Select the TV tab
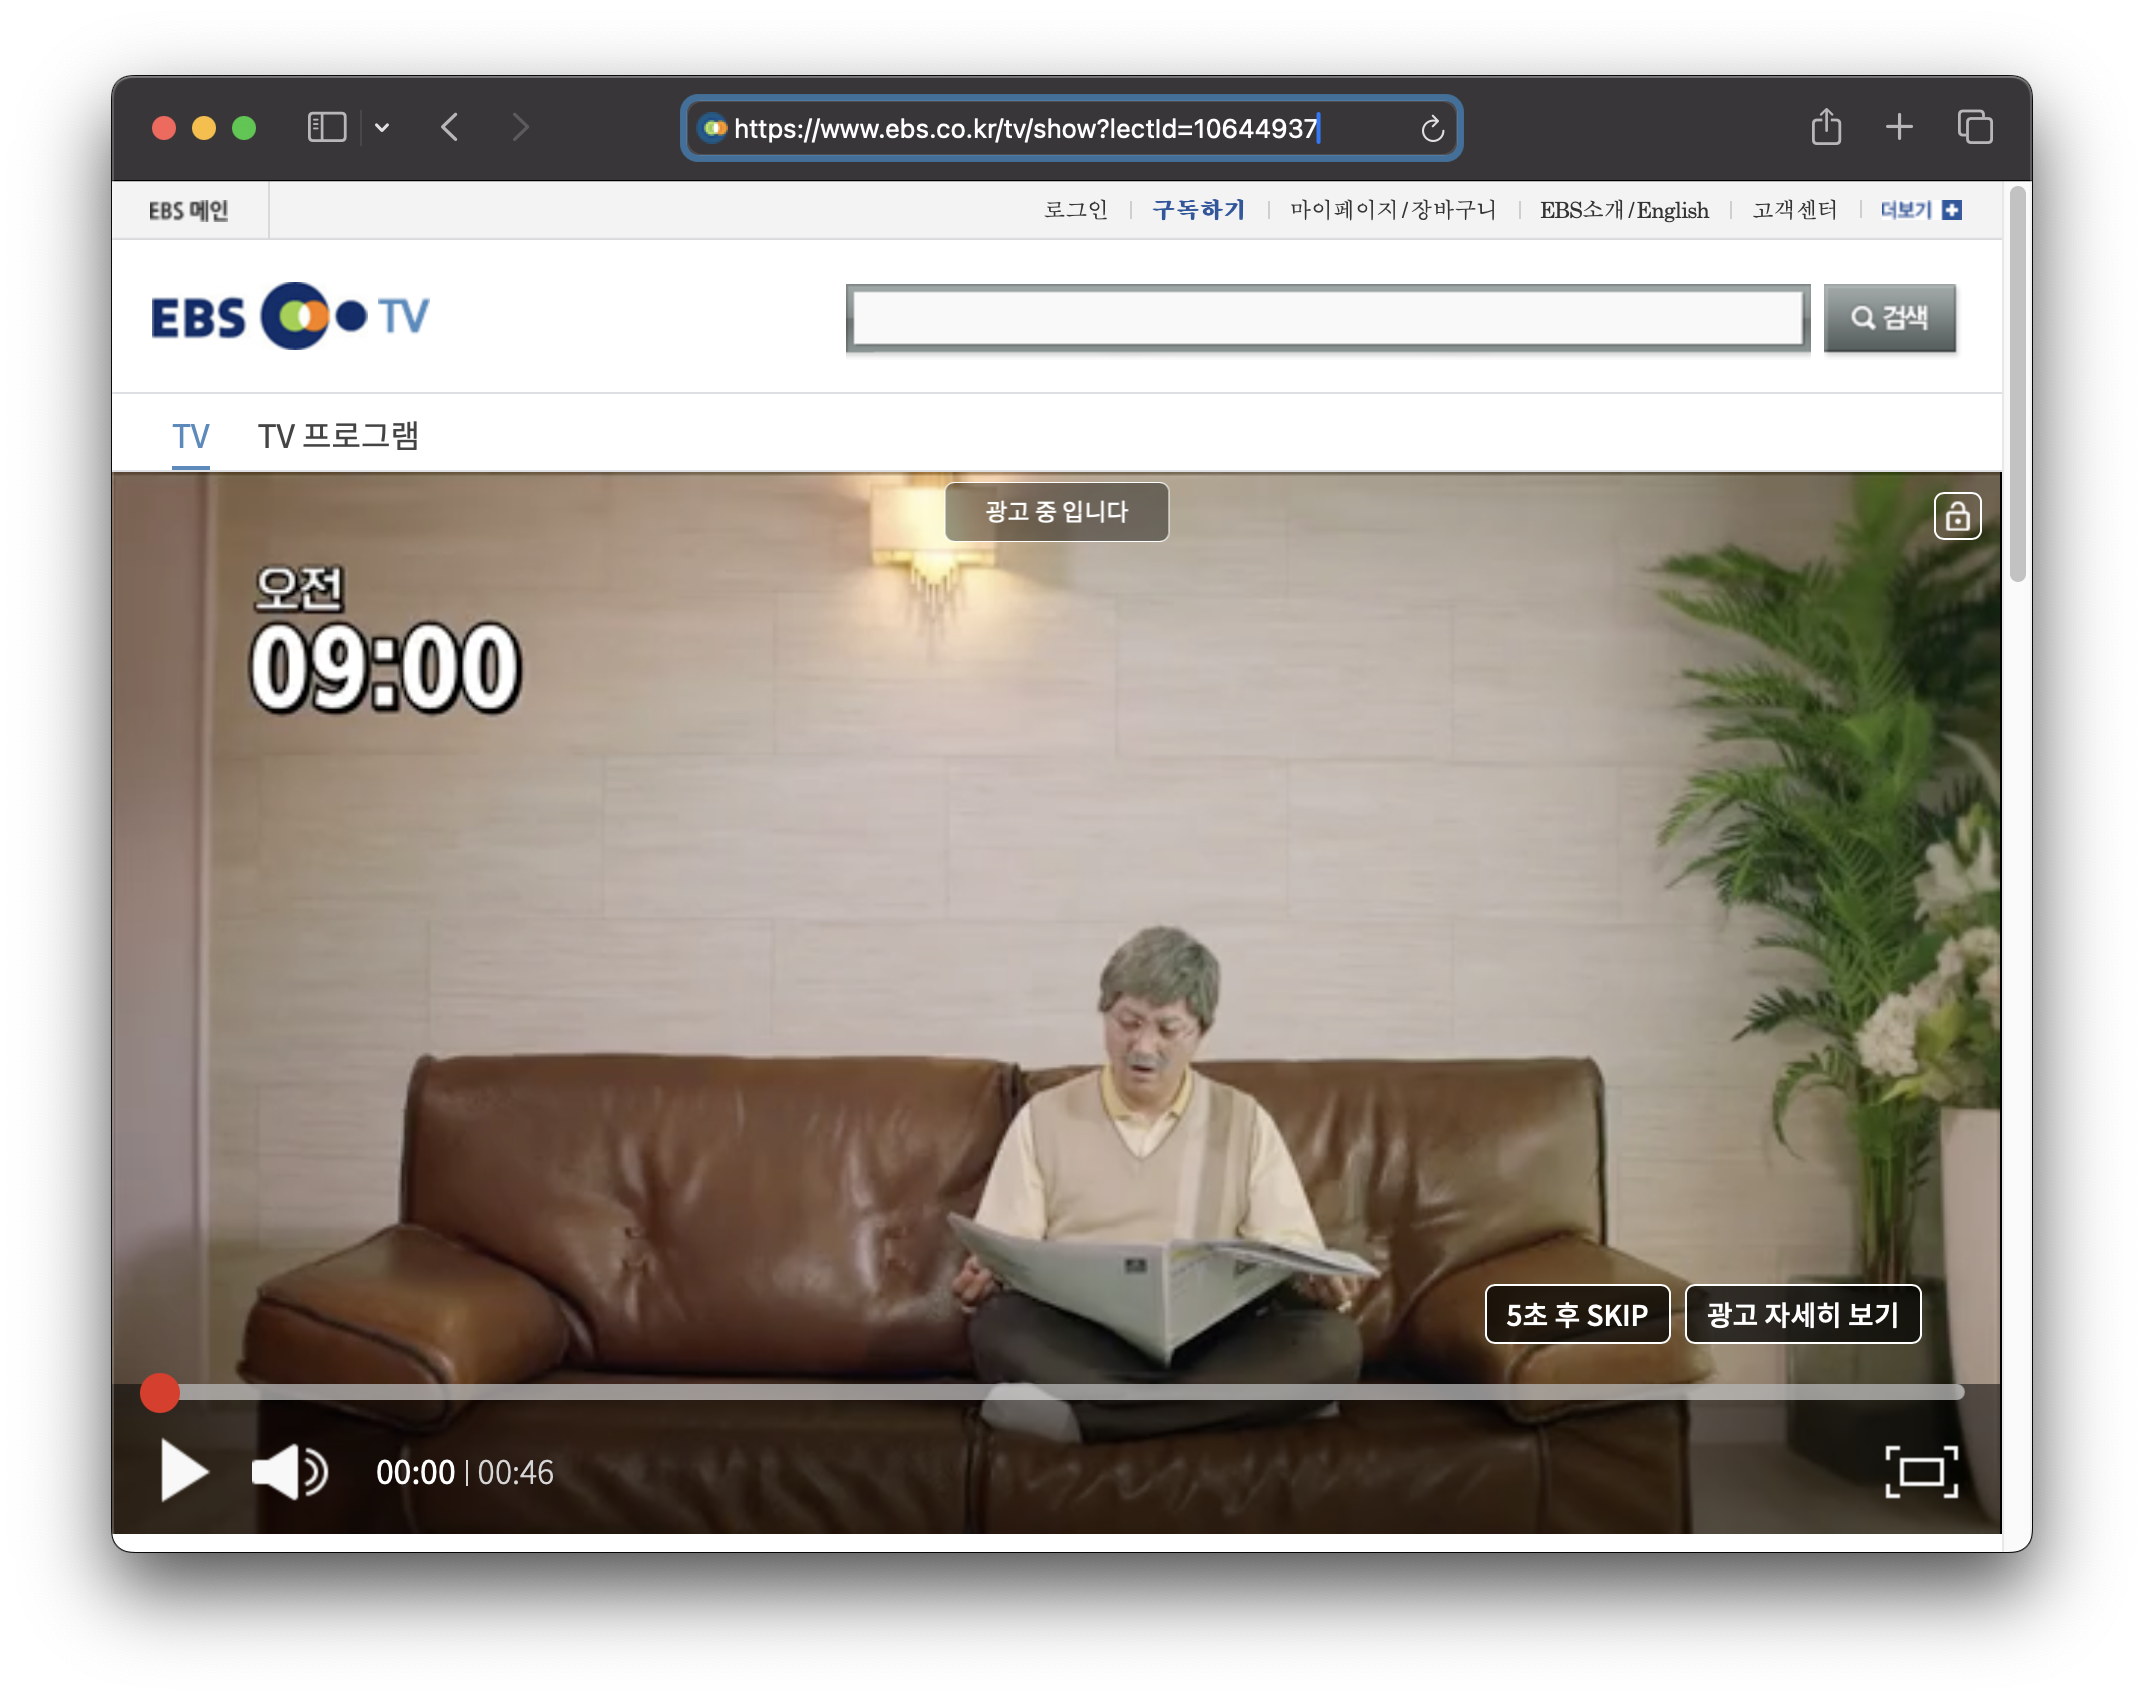Image resolution: width=2144 pixels, height=1700 pixels. 191,436
